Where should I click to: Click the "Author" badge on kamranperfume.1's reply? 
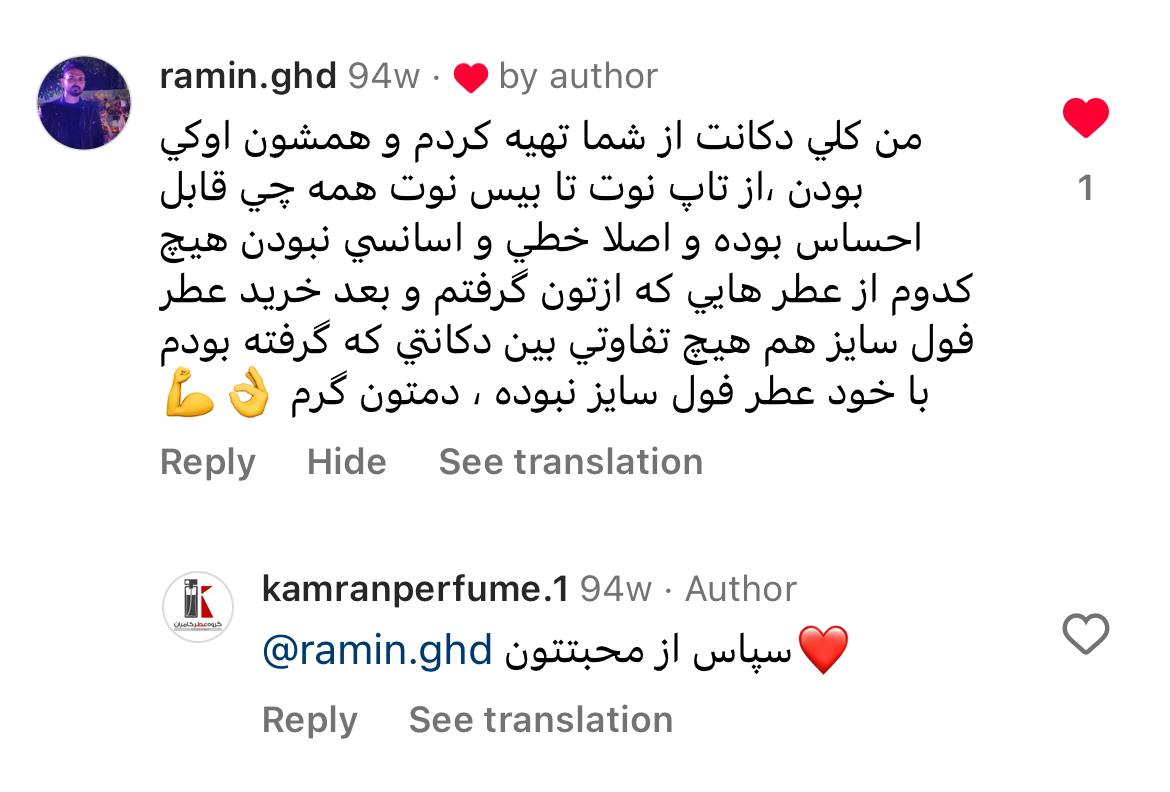(740, 589)
